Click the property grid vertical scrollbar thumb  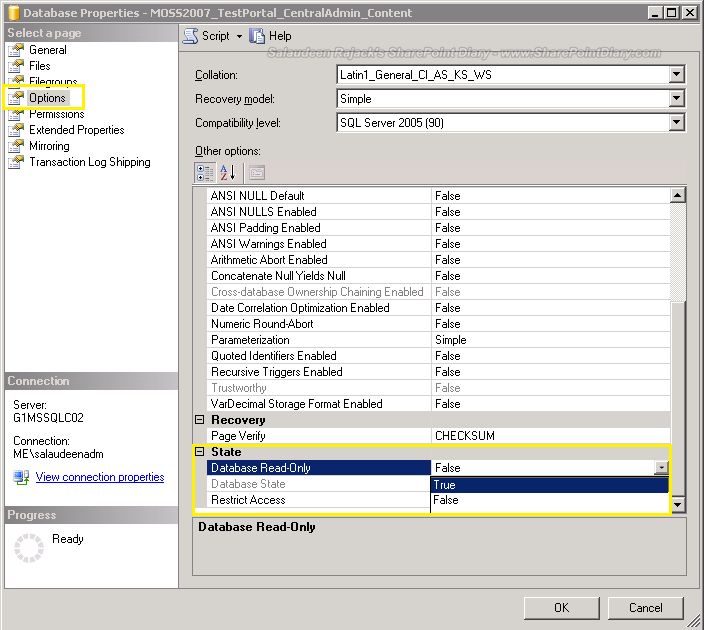click(x=678, y=399)
